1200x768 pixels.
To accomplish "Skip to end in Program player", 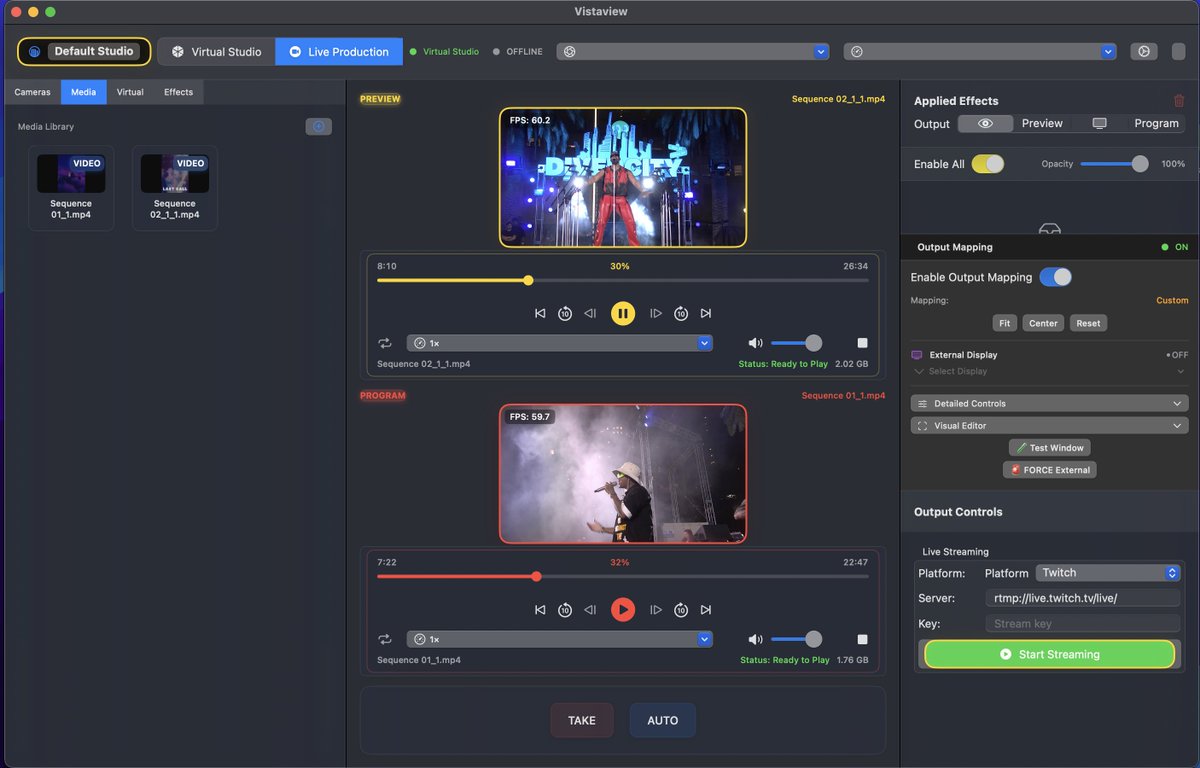I will tap(706, 609).
